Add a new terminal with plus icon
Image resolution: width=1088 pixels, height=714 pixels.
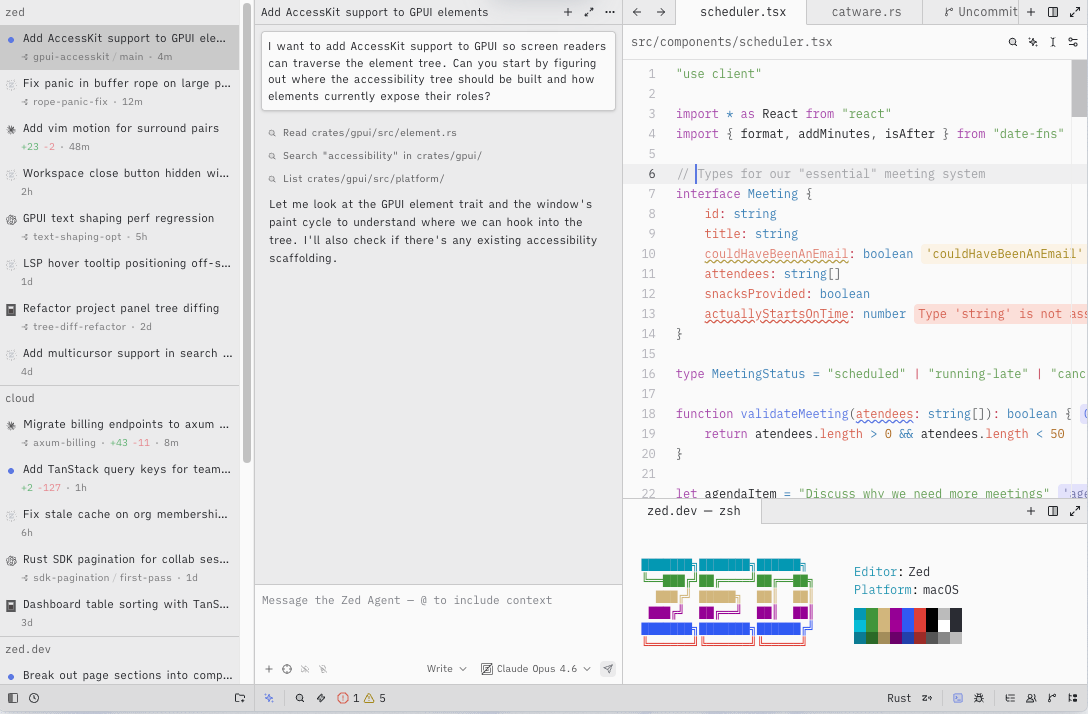pyautogui.click(x=1030, y=511)
